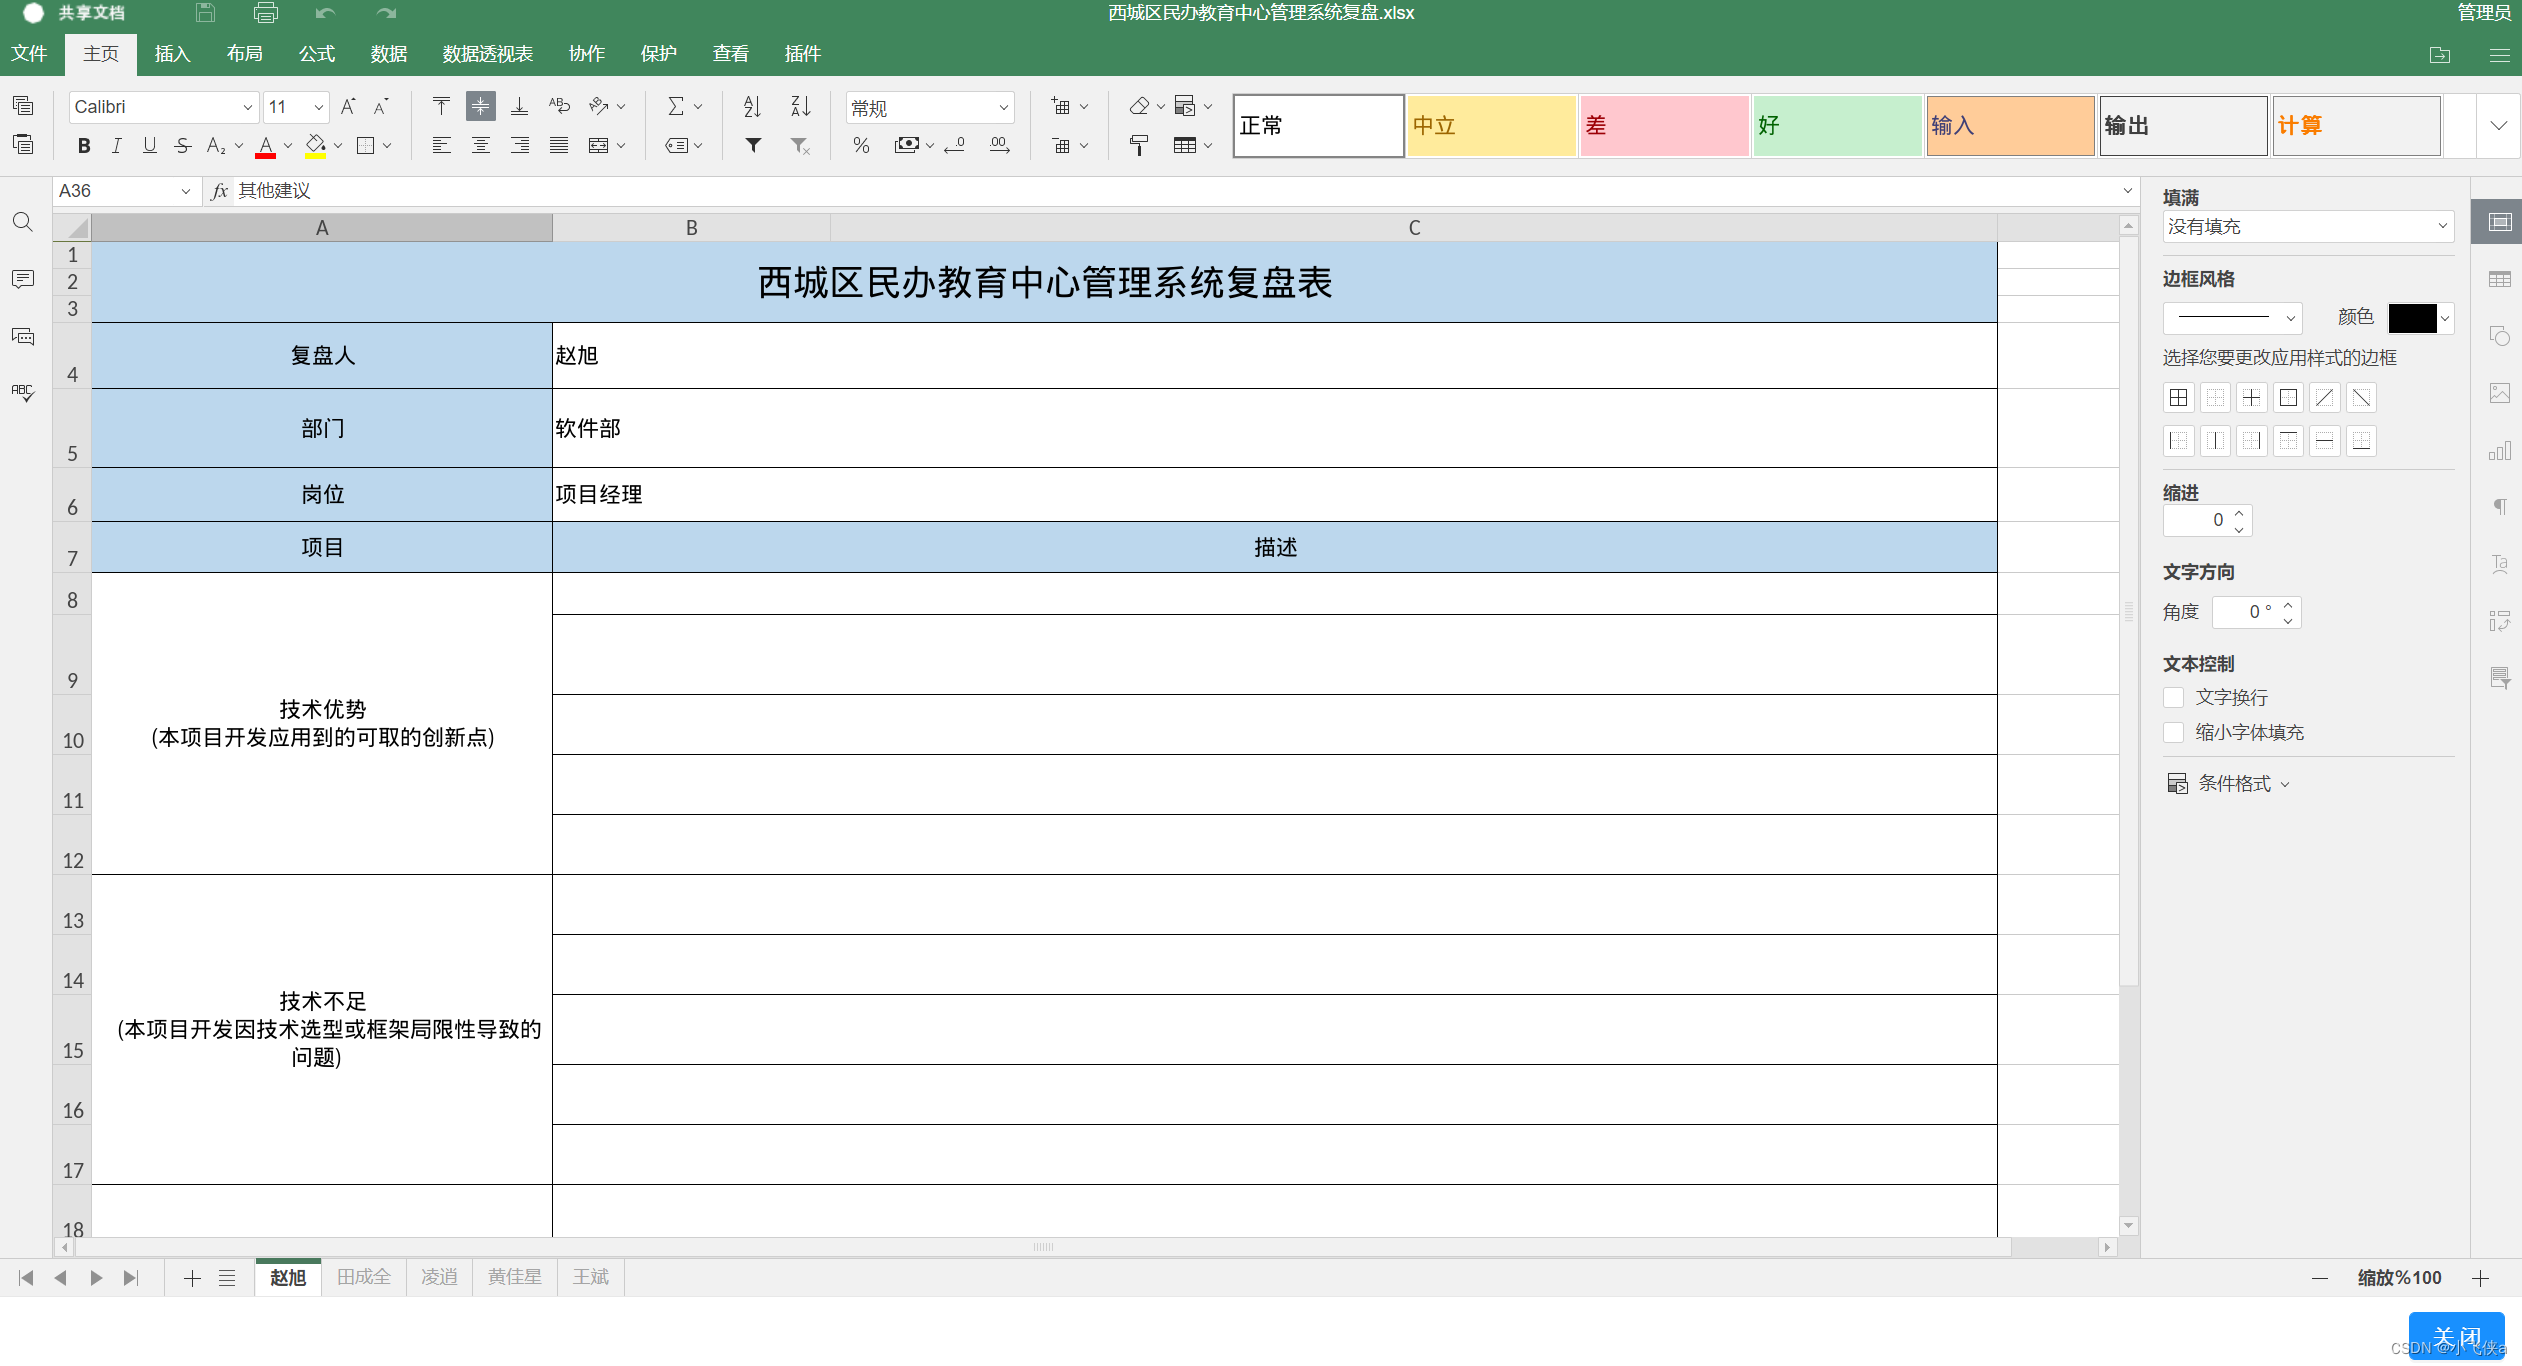This screenshot has height=1366, width=2522.
Task: Toggle italic formatting
Action: [117, 146]
